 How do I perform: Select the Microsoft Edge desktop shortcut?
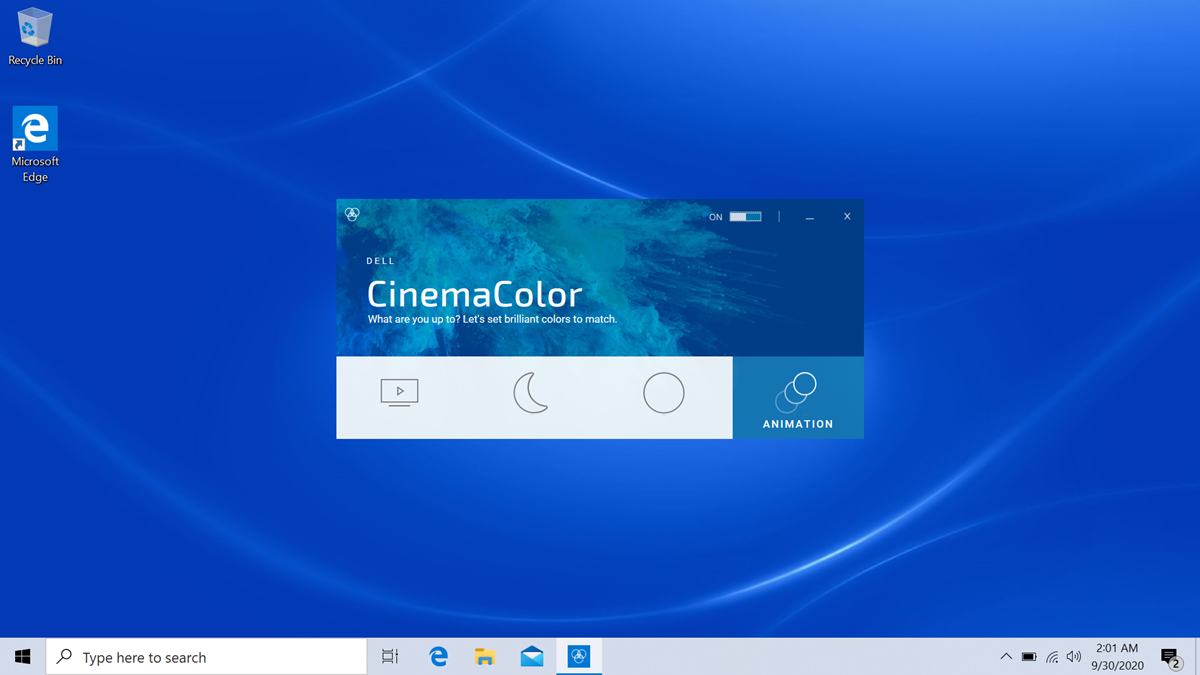[x=35, y=145]
